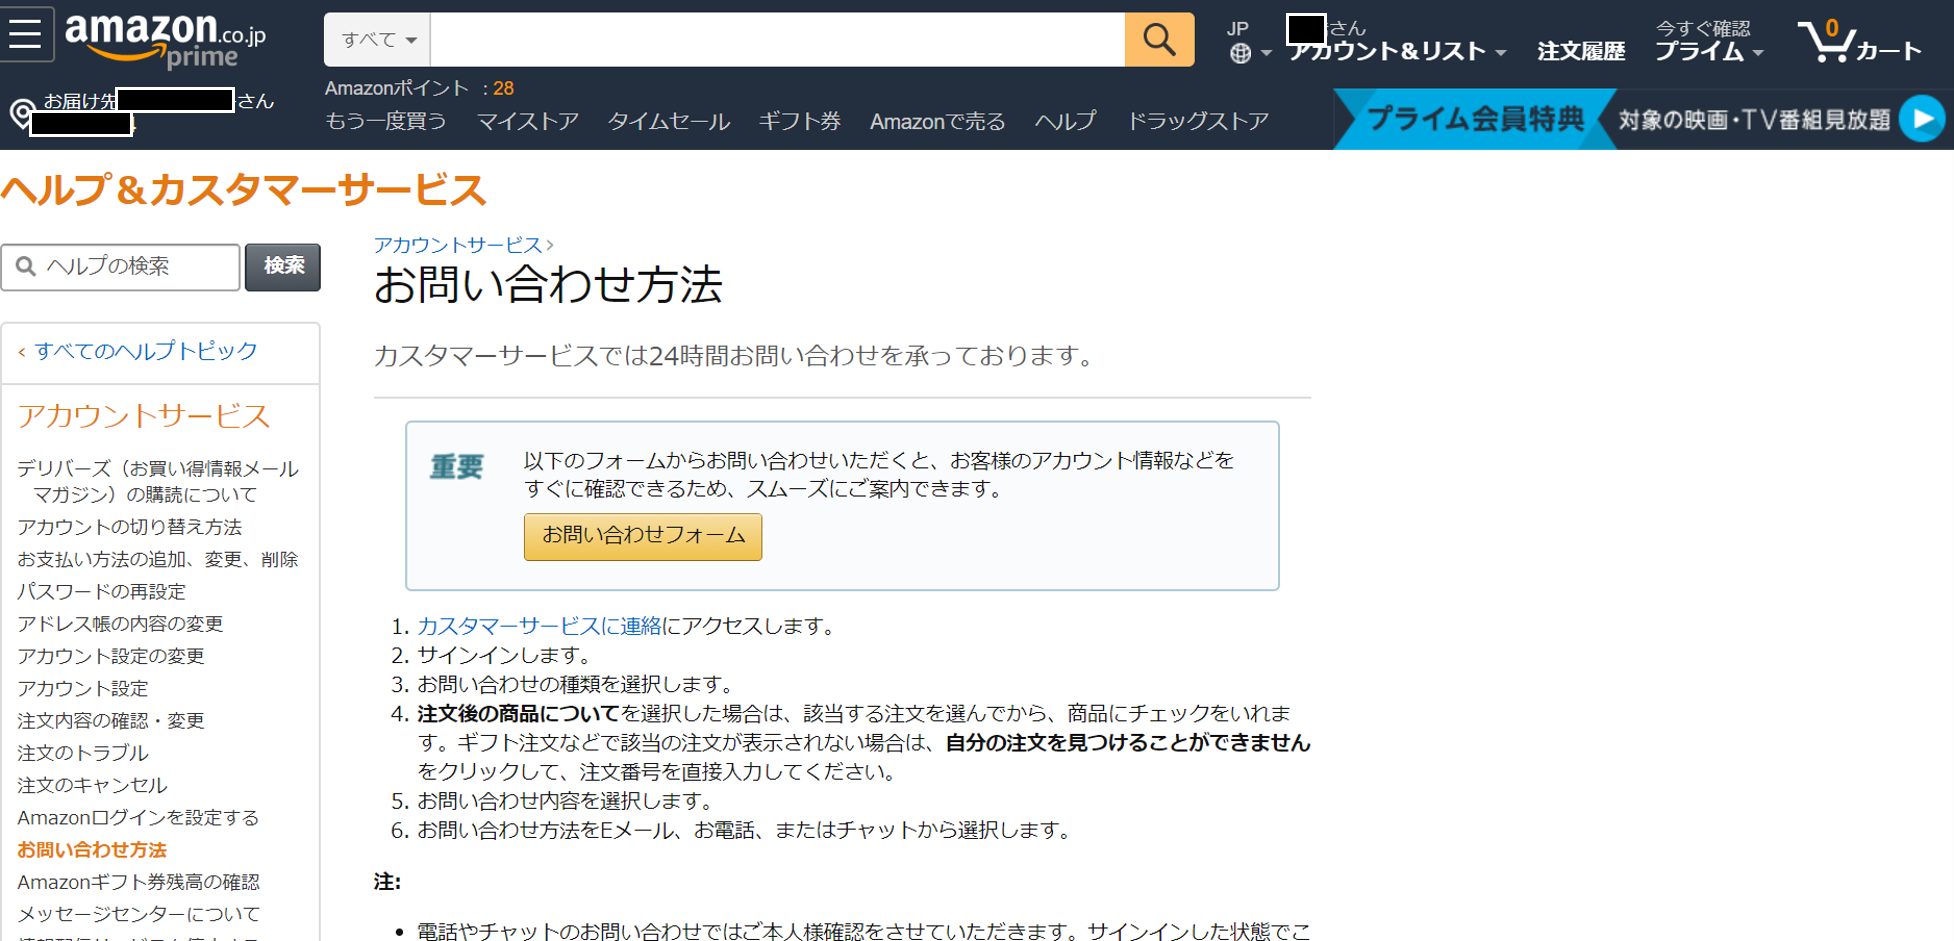Click カスタマーサービスに連絡 link in step 1
Image resolution: width=1954 pixels, height=941 pixels.
click(x=539, y=626)
